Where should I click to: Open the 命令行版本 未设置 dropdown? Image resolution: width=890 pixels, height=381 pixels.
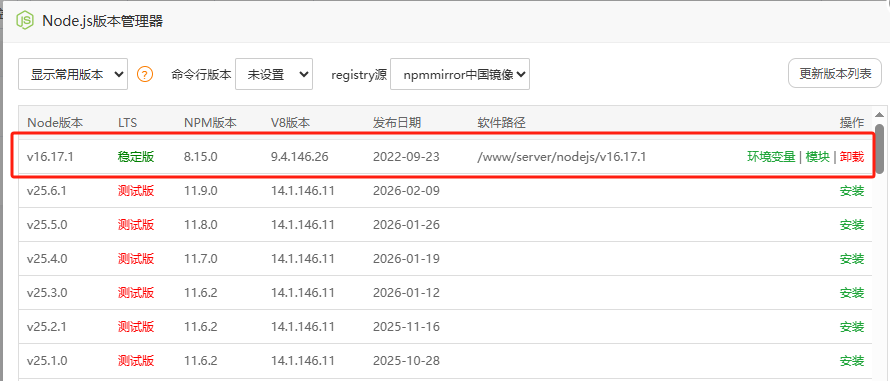pos(274,74)
